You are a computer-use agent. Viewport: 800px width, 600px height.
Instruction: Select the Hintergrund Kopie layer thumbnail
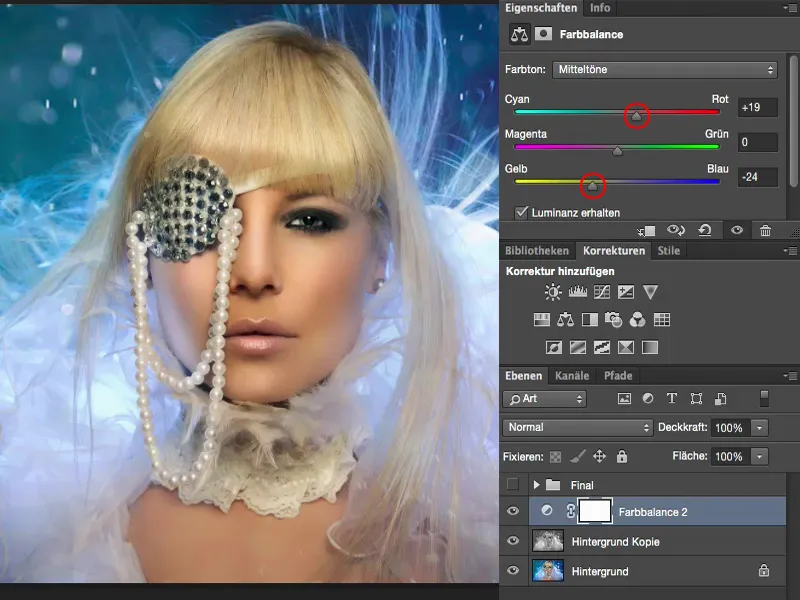coord(548,541)
